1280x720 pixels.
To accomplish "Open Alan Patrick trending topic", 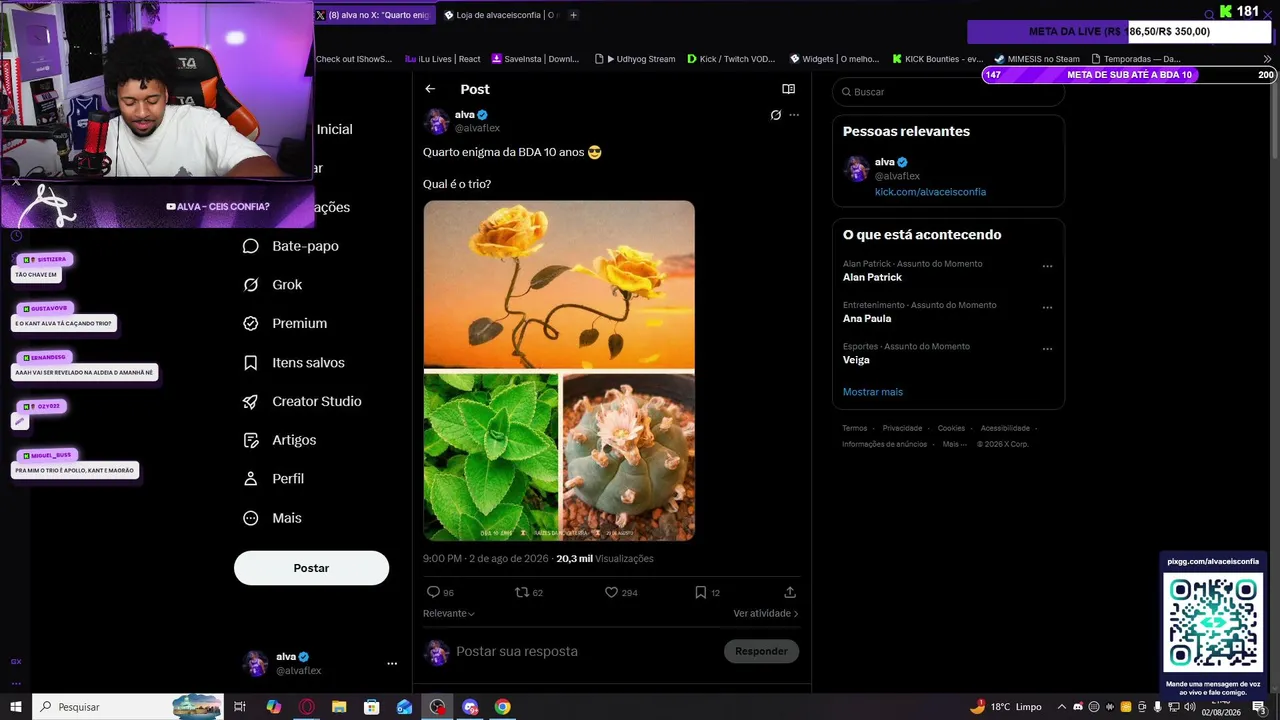I will pyautogui.click(x=872, y=277).
